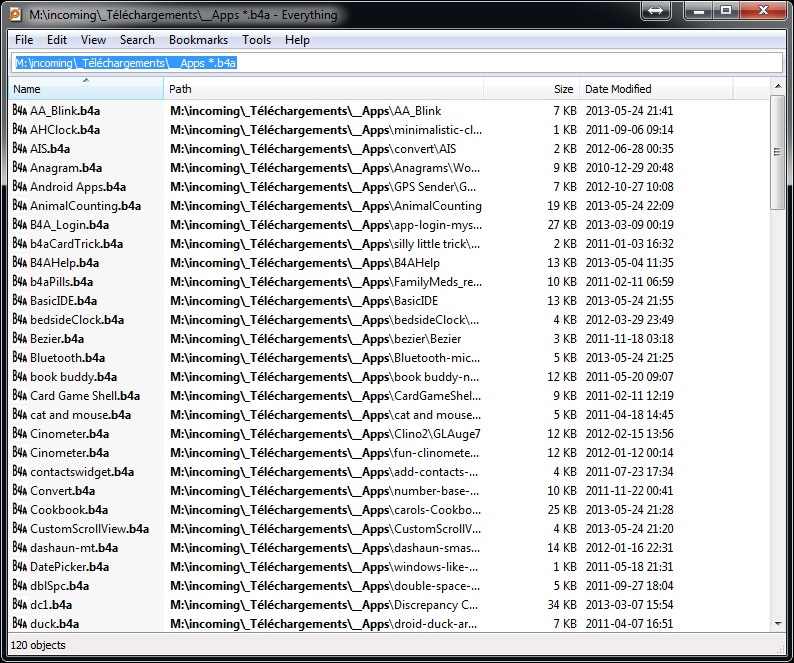Click the B4A icon of Convert.b4a

point(20,490)
